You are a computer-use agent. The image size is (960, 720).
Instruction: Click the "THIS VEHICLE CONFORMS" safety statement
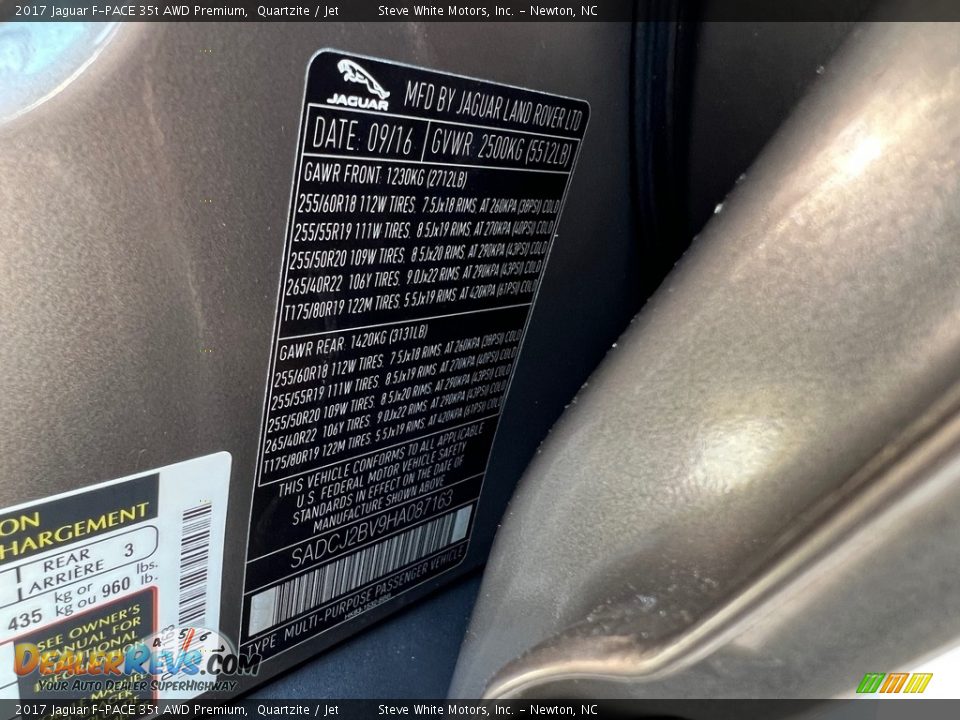tap(380, 475)
